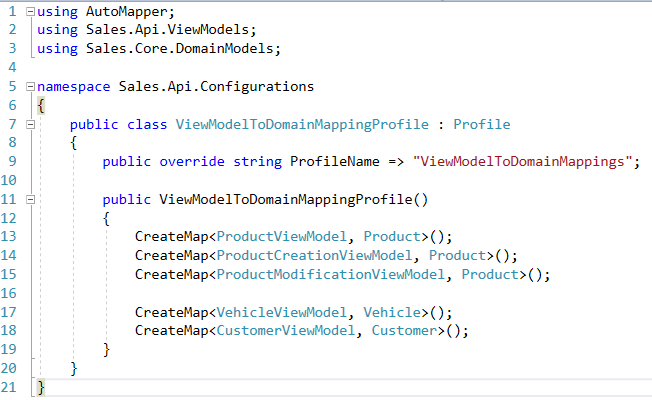The width and height of the screenshot is (652, 400).
Task: Click the Vehicle type on line 17
Action: click(392, 312)
